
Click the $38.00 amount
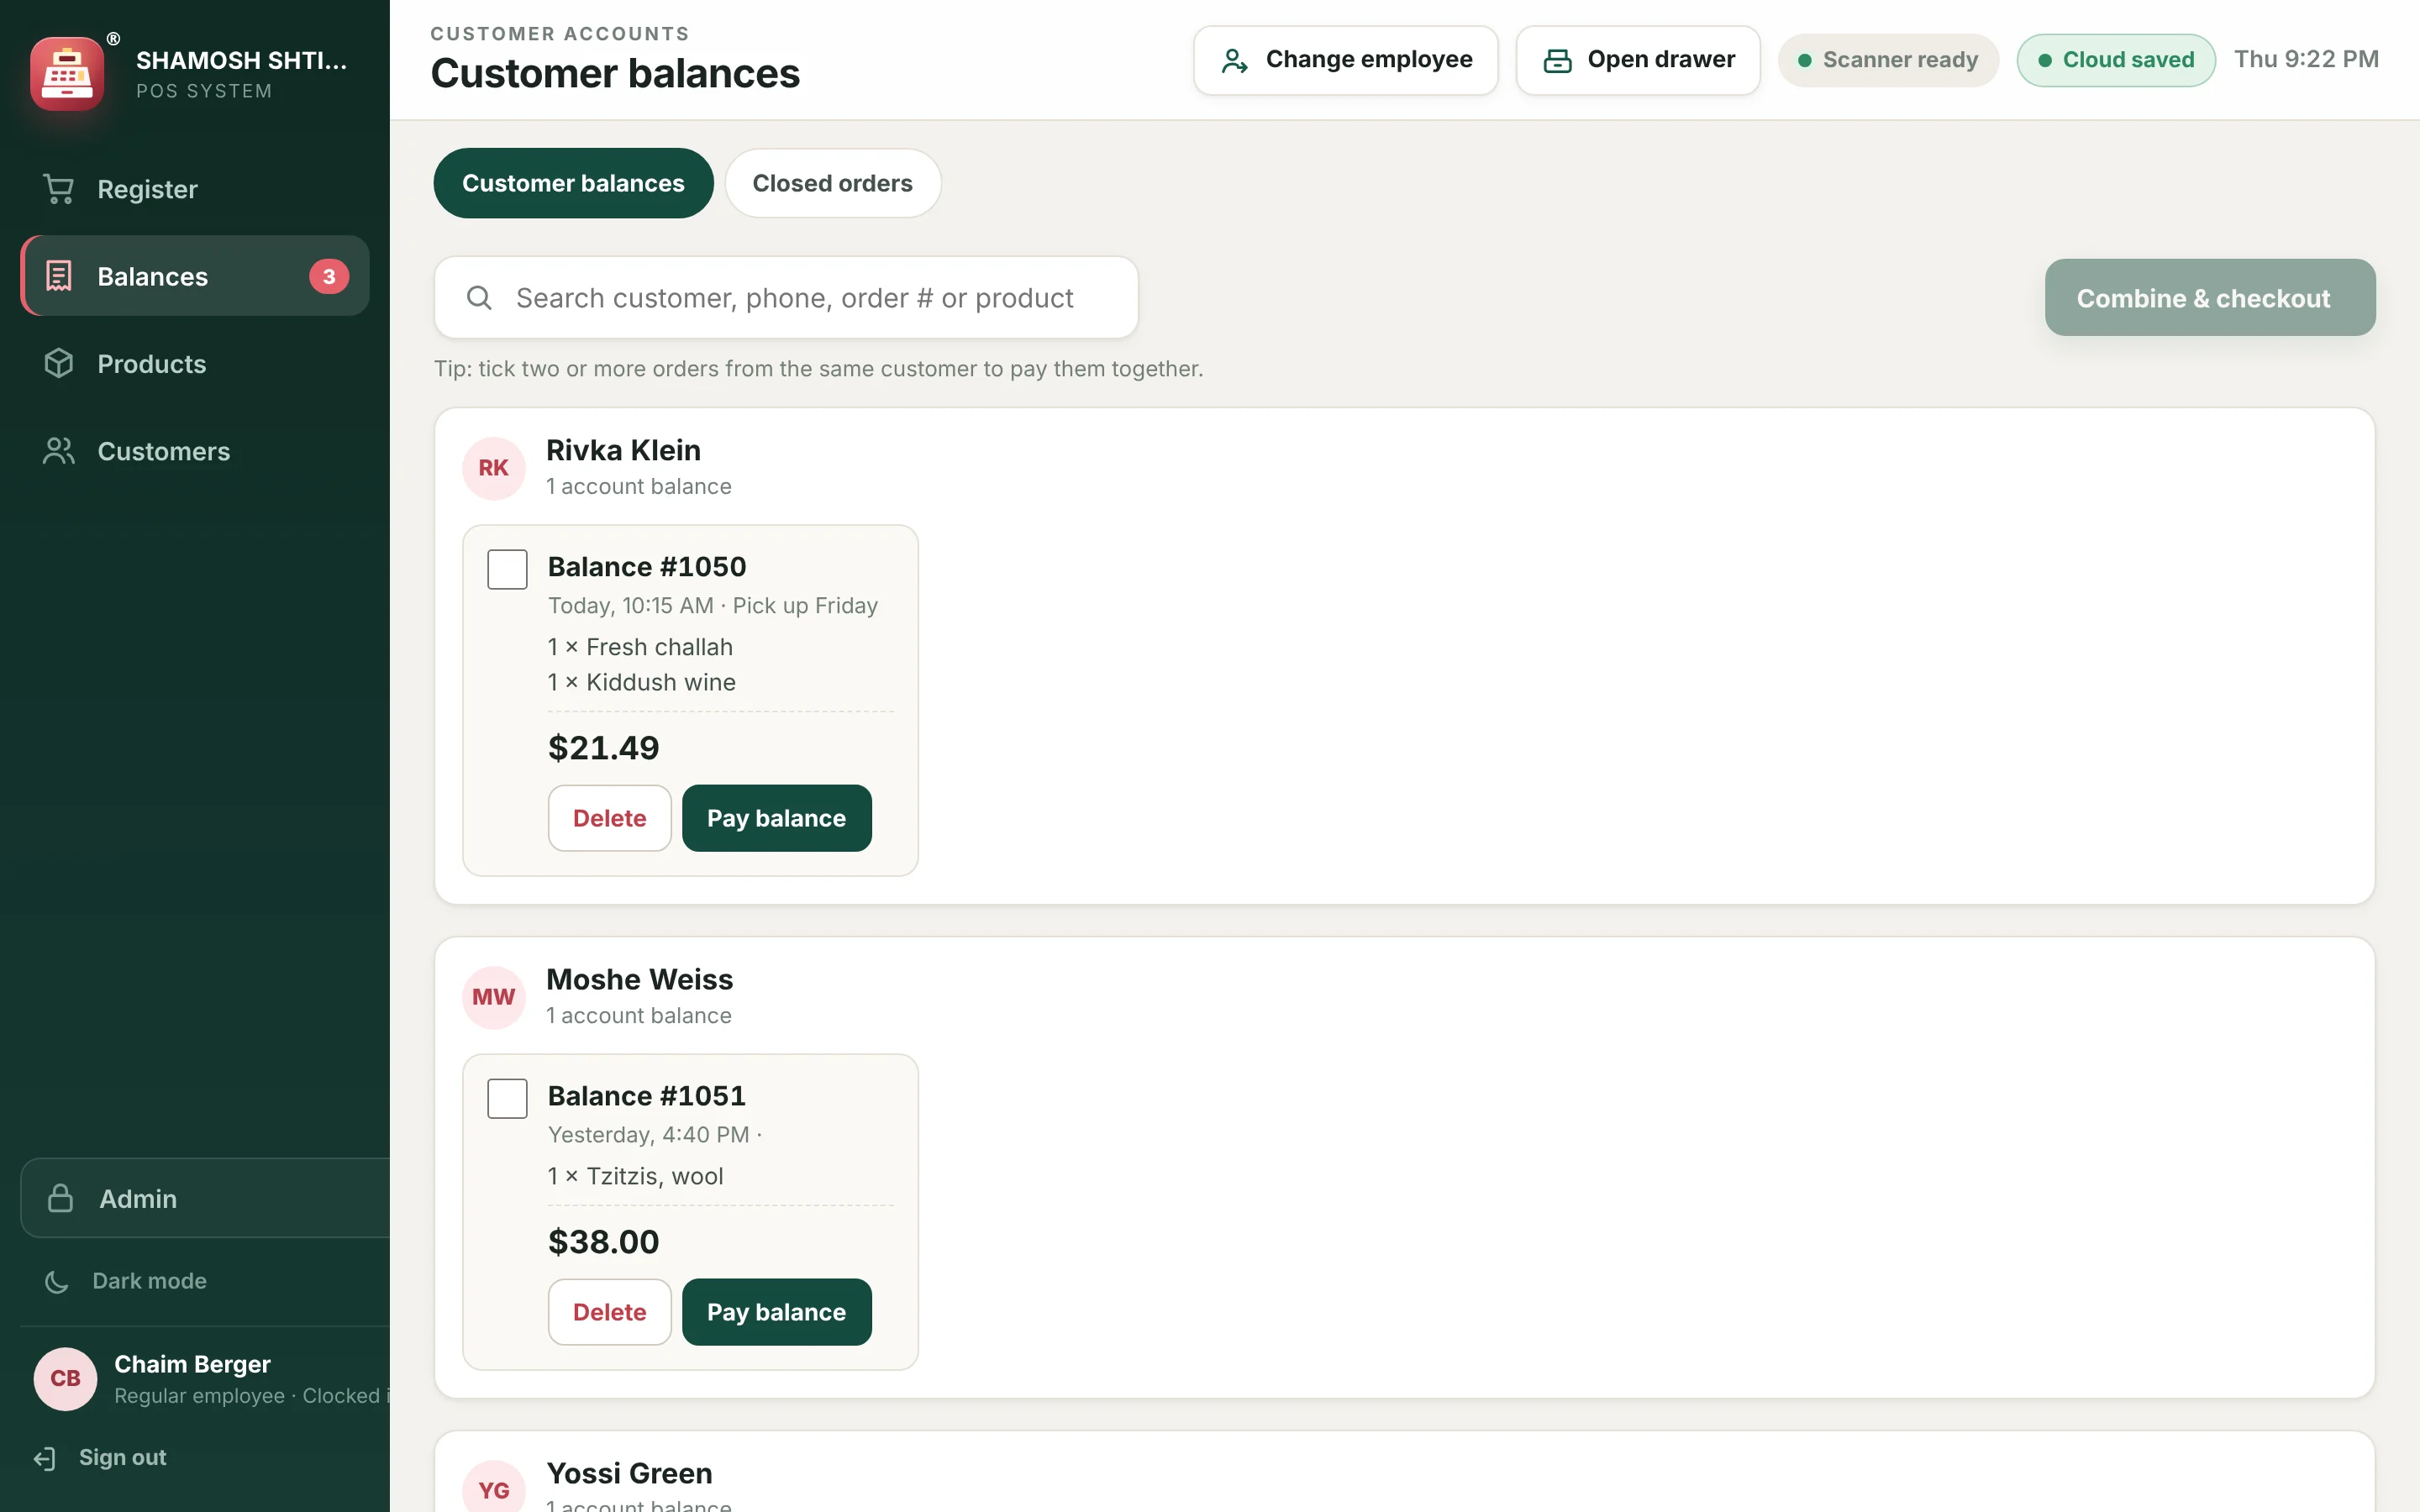(603, 1241)
